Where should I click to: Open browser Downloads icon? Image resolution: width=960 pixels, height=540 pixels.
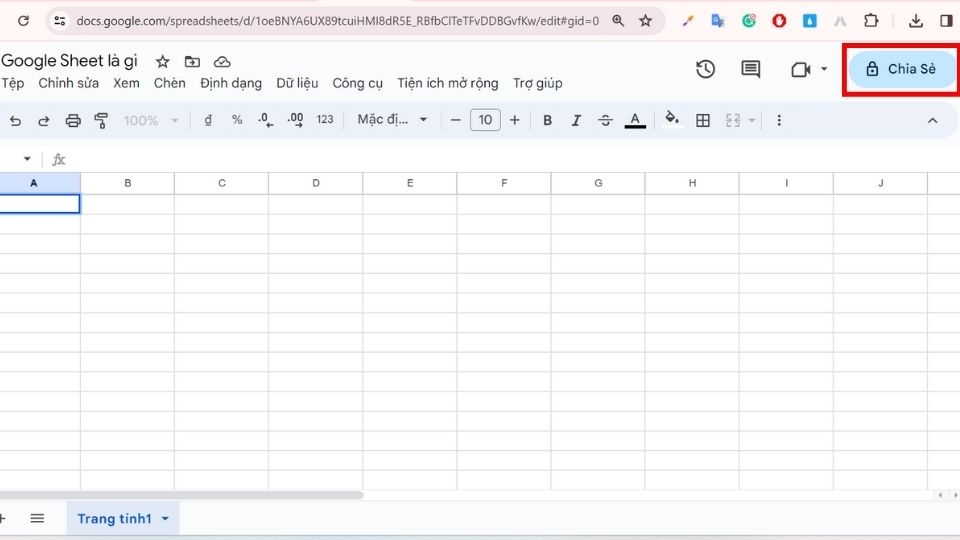coord(916,21)
